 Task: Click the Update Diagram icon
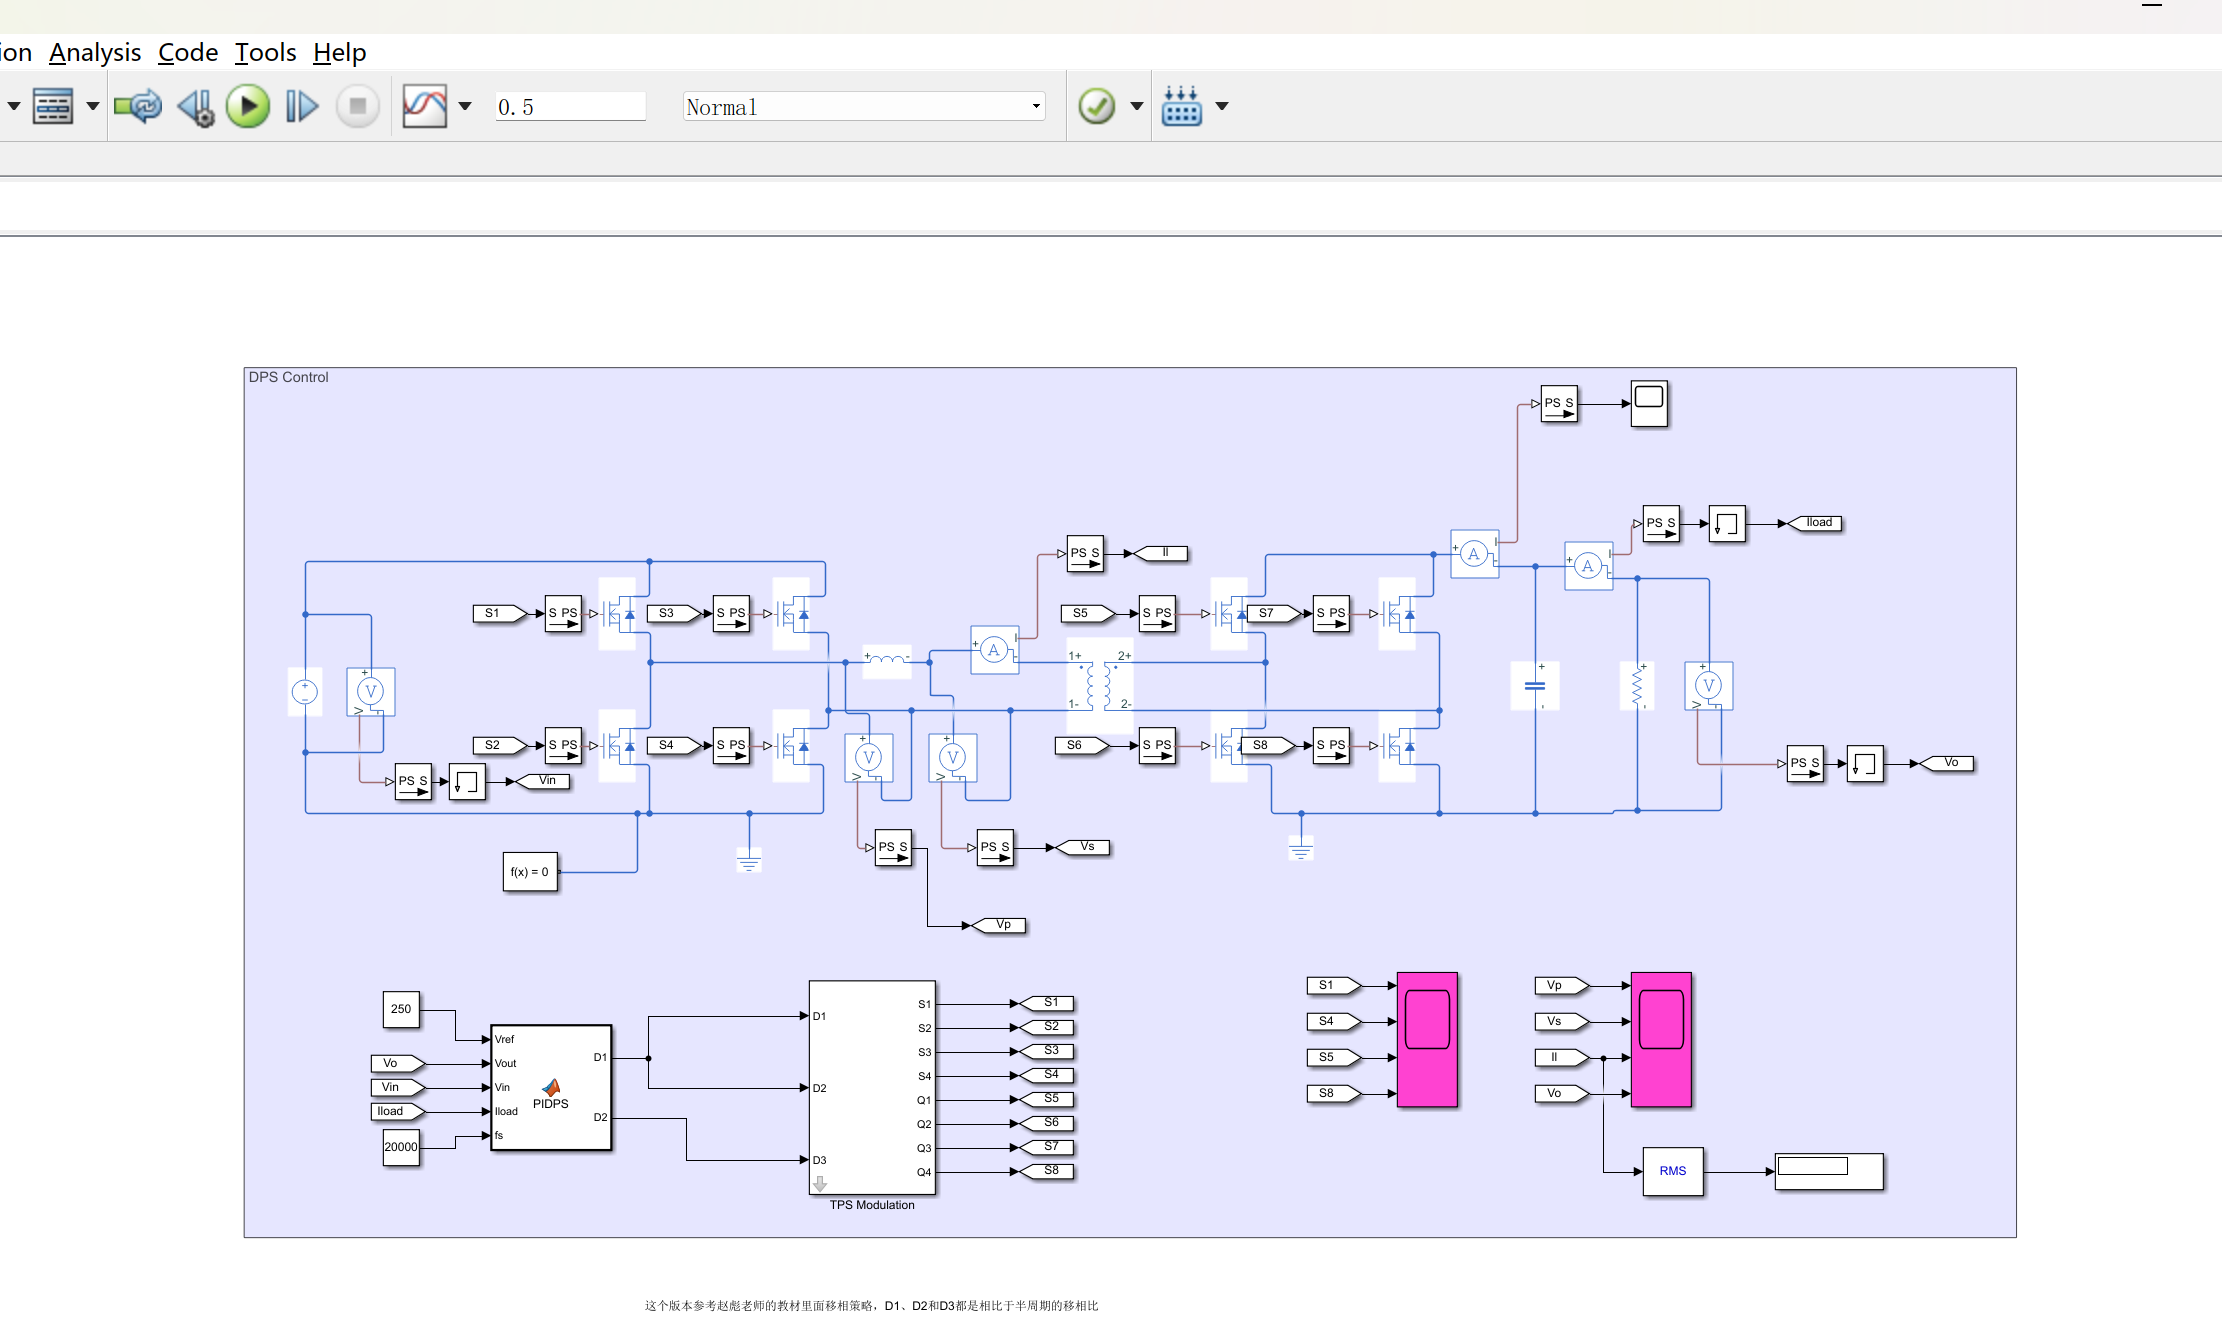138,106
